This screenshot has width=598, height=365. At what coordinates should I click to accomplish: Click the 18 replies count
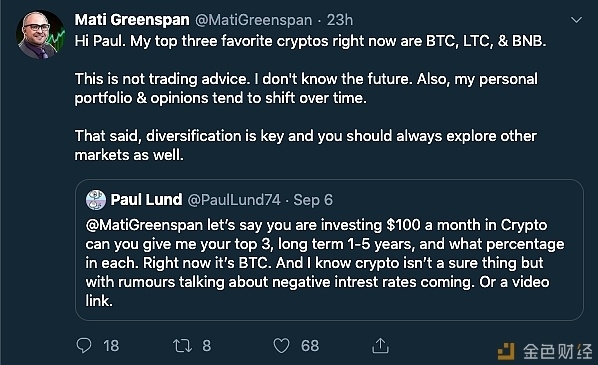coord(111,346)
